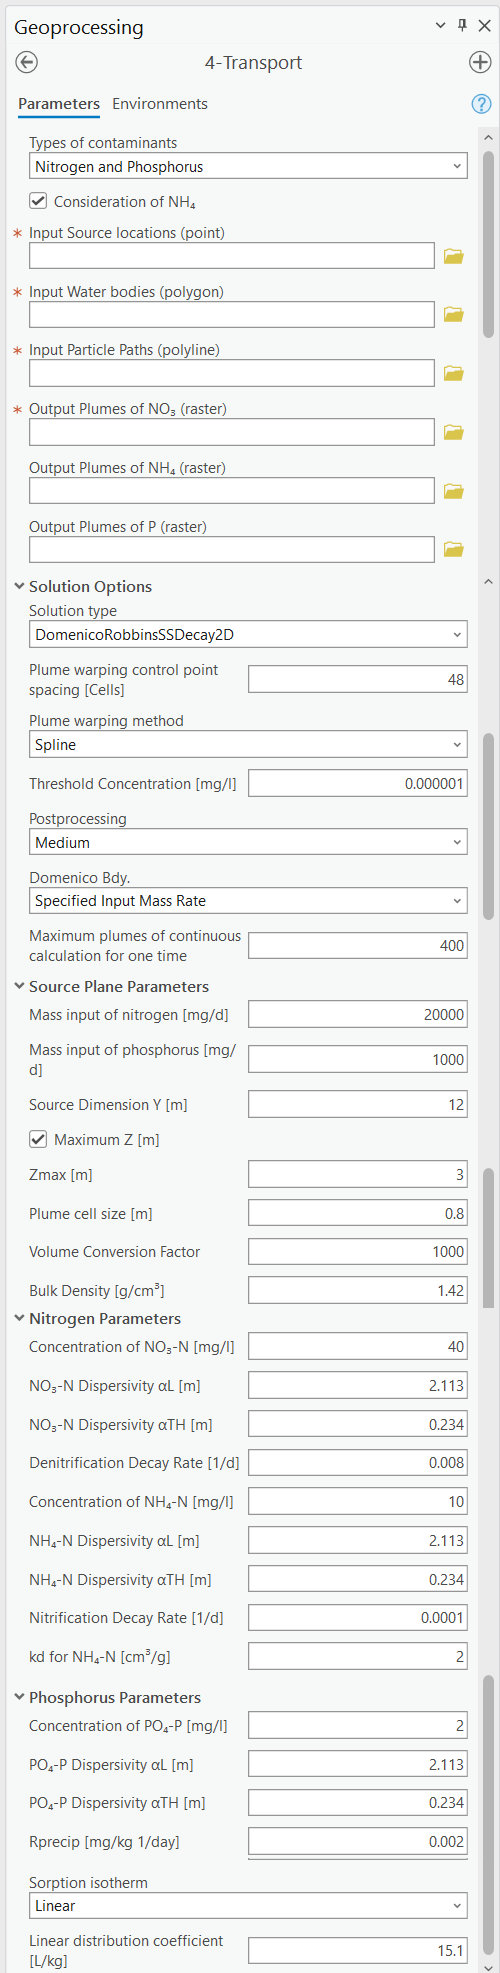The height and width of the screenshot is (1973, 500).
Task: Pin the Geoprocessing pane with auto-hide icon
Action: [x=462, y=26]
